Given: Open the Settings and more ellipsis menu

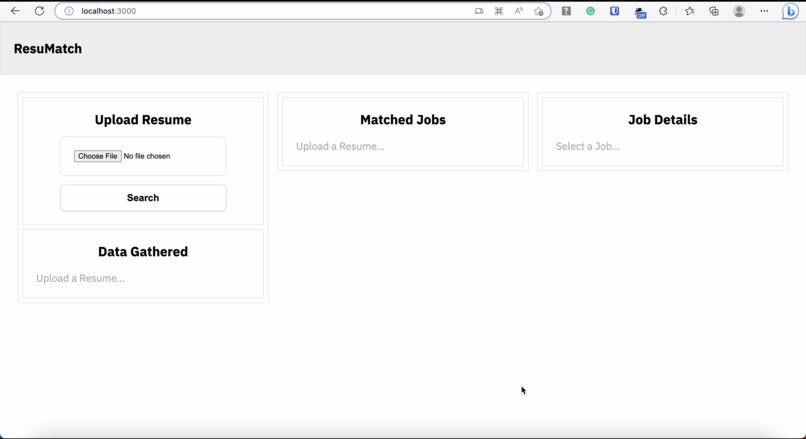Looking at the screenshot, I should point(764,11).
